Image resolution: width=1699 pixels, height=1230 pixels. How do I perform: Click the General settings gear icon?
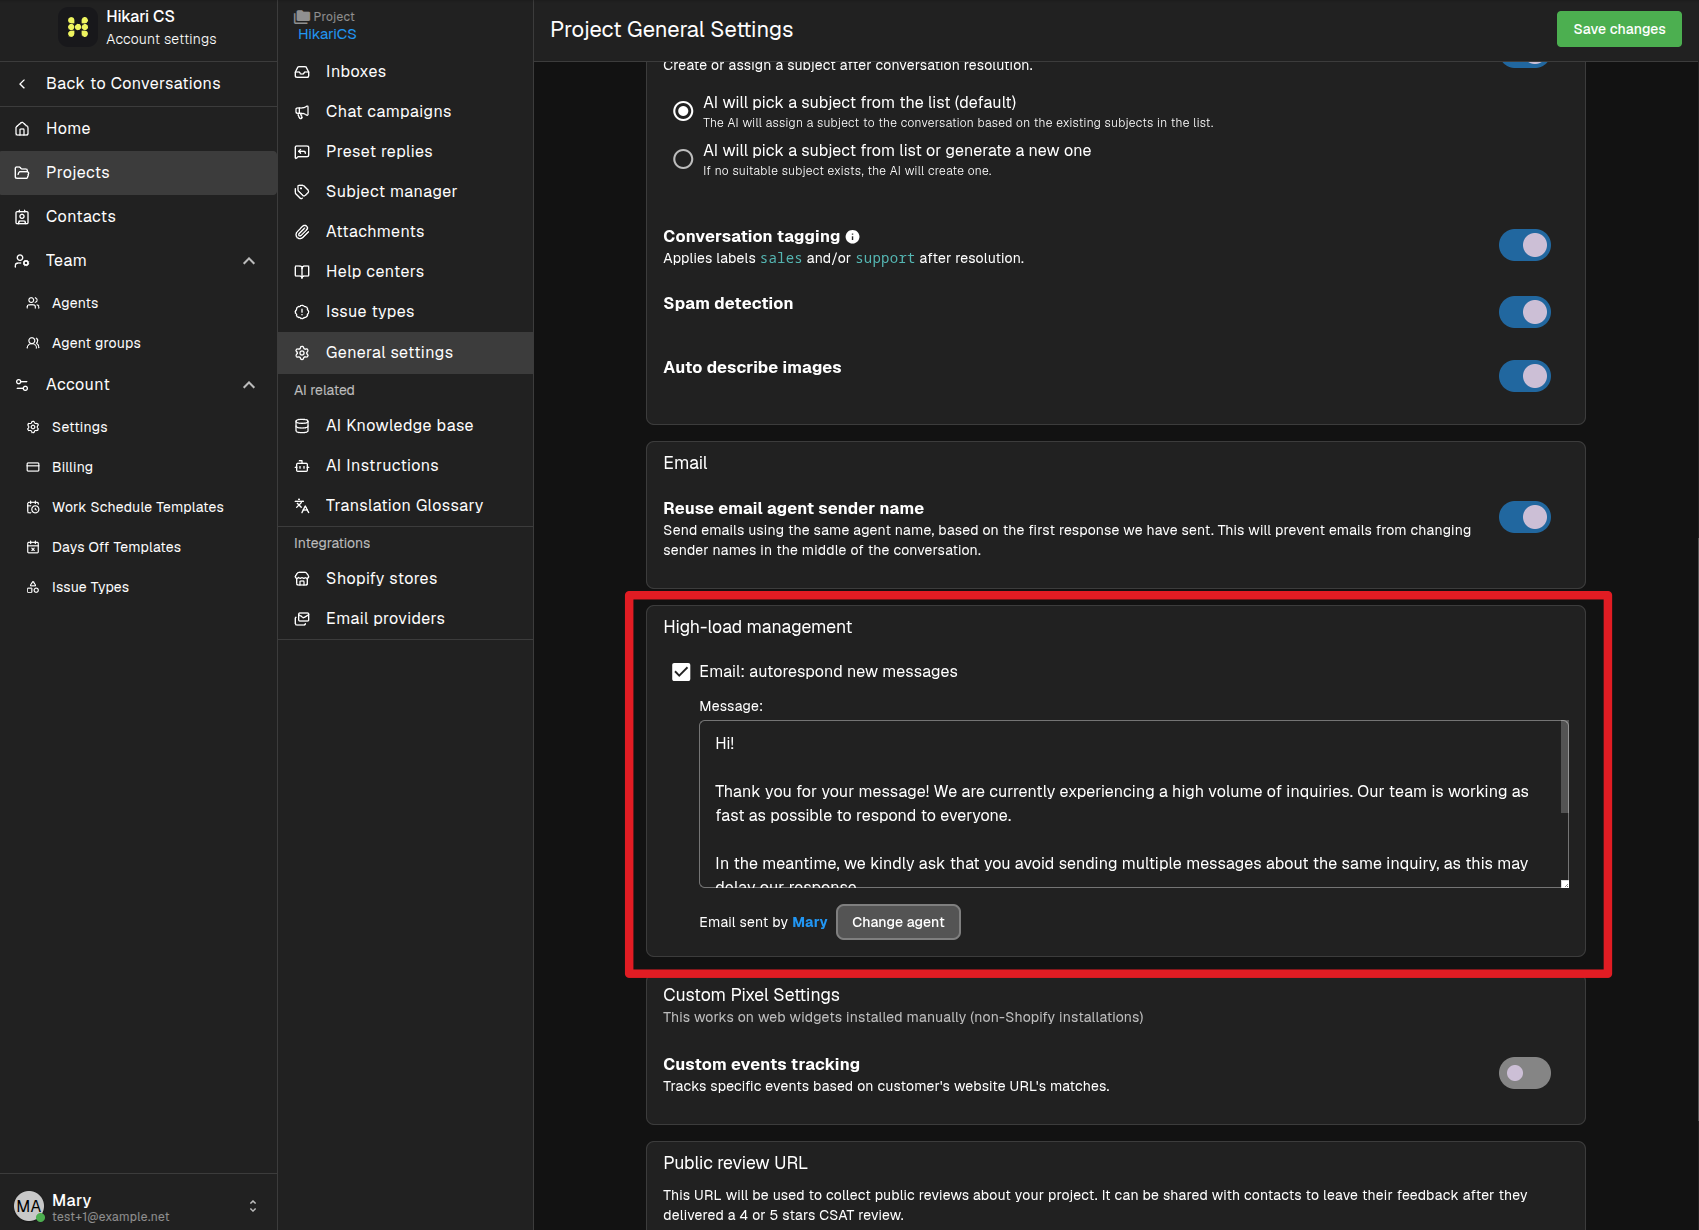302,353
